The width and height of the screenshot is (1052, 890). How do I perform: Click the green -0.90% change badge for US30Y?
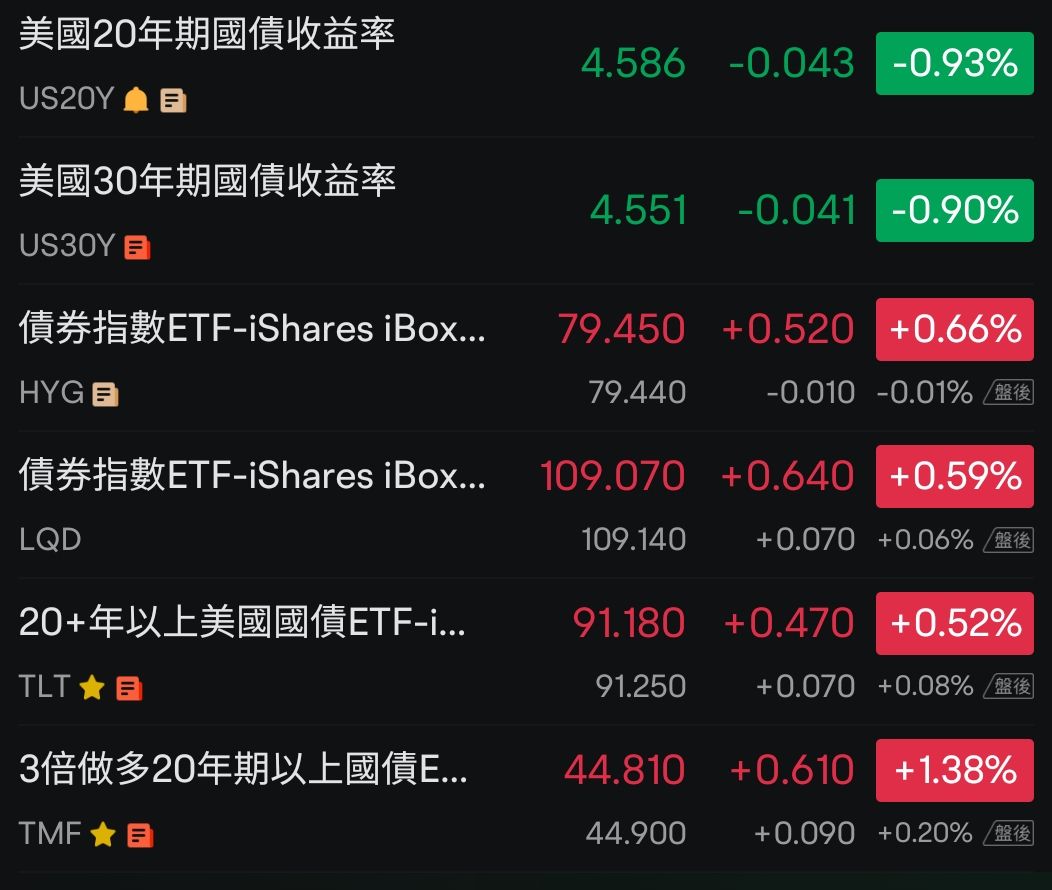coord(954,210)
